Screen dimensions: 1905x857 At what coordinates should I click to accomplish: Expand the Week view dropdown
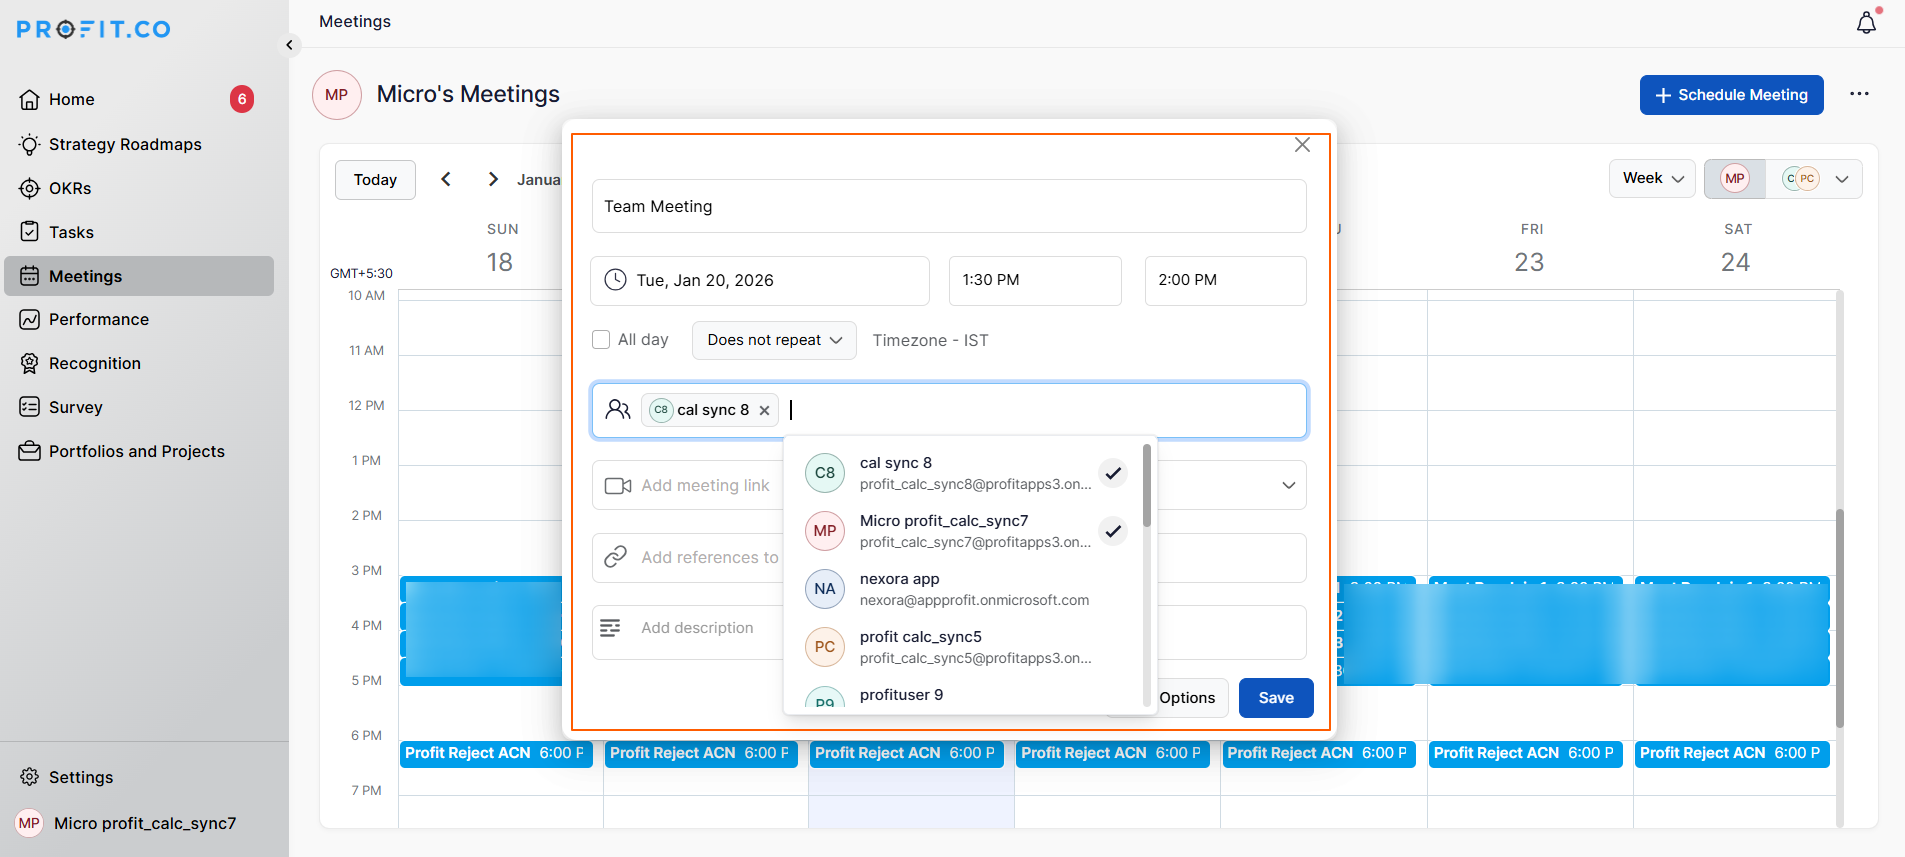click(1652, 179)
